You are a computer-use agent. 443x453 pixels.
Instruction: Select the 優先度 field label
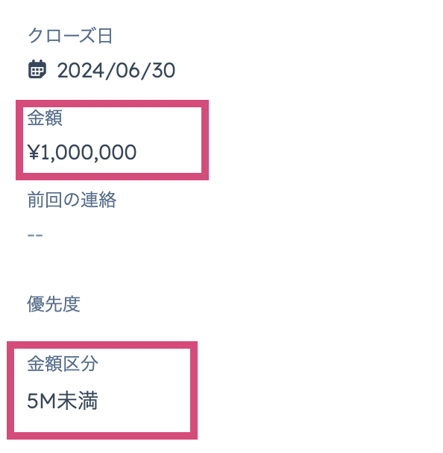click(54, 304)
